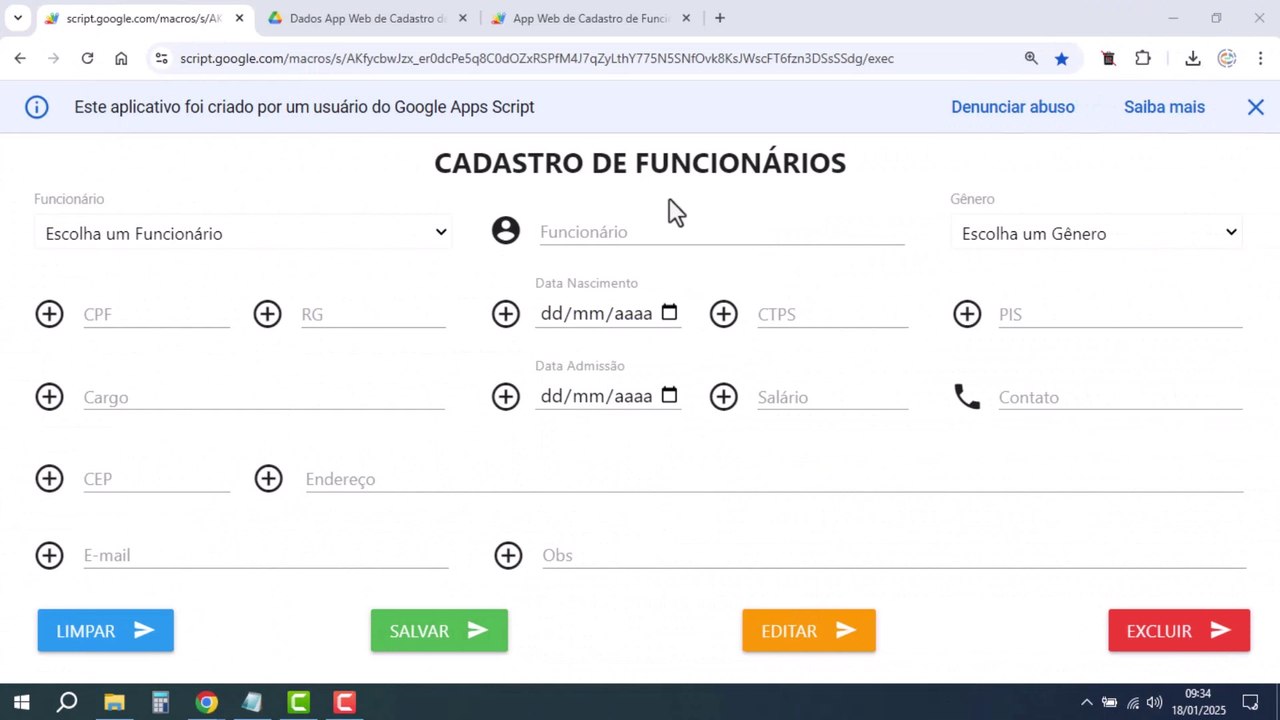The width and height of the screenshot is (1280, 720).
Task: Open the 'Escolha um Gênero' dropdown
Action: (1097, 233)
